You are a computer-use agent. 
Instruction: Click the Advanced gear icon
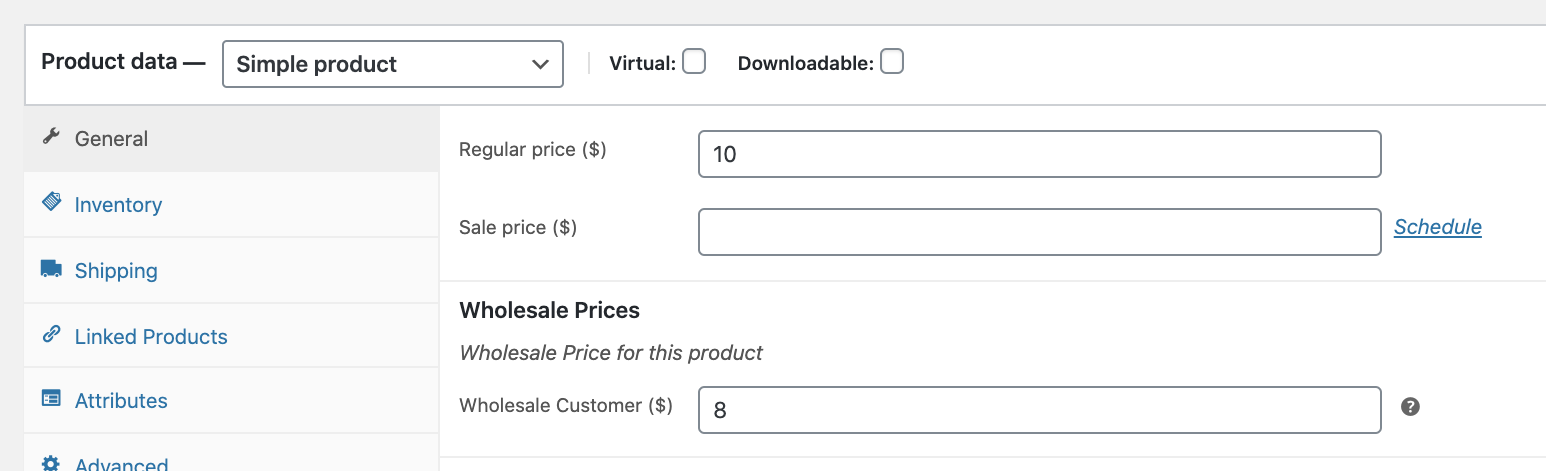[x=51, y=463]
